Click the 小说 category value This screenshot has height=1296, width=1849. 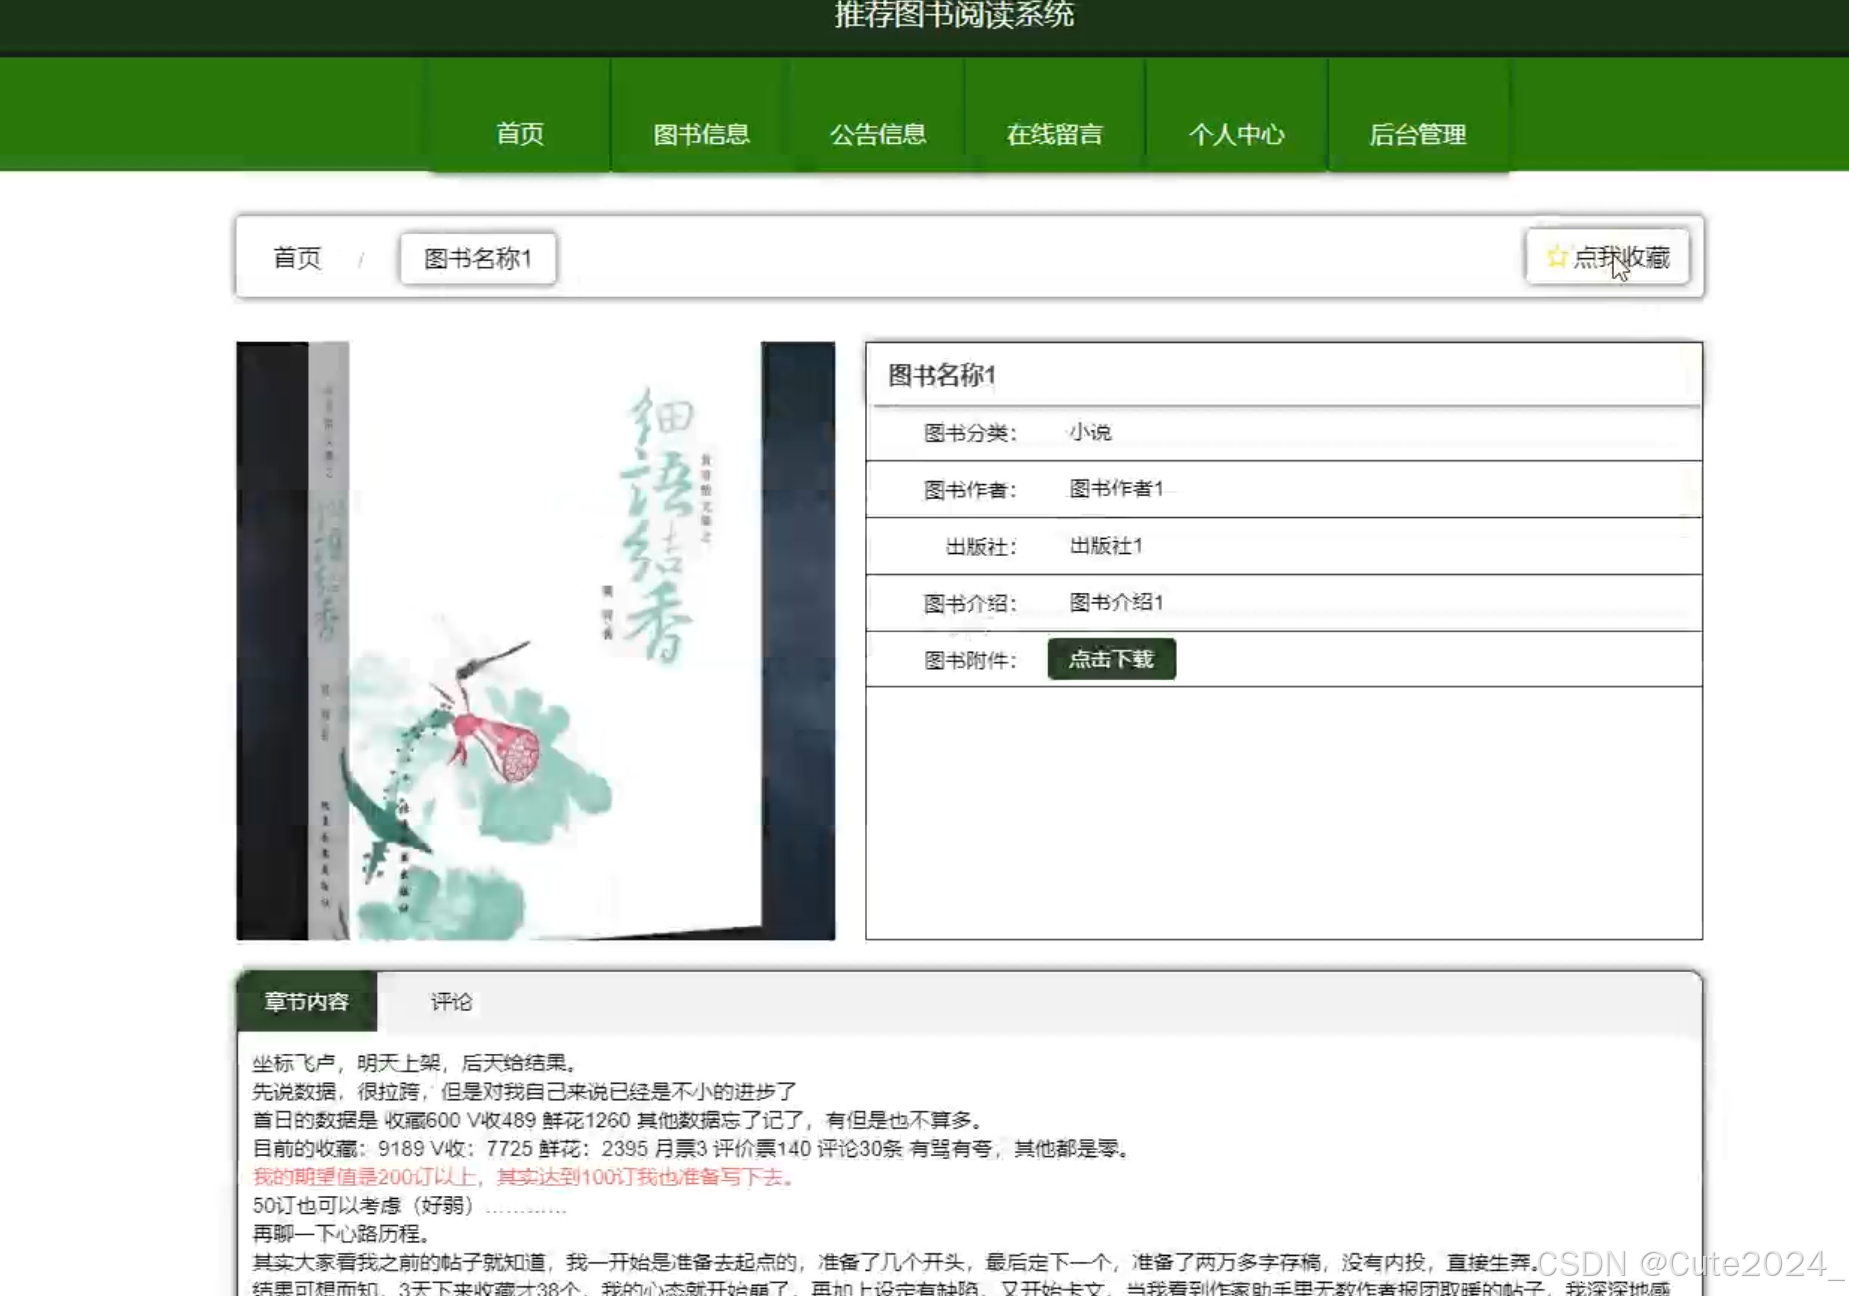[x=1090, y=432]
